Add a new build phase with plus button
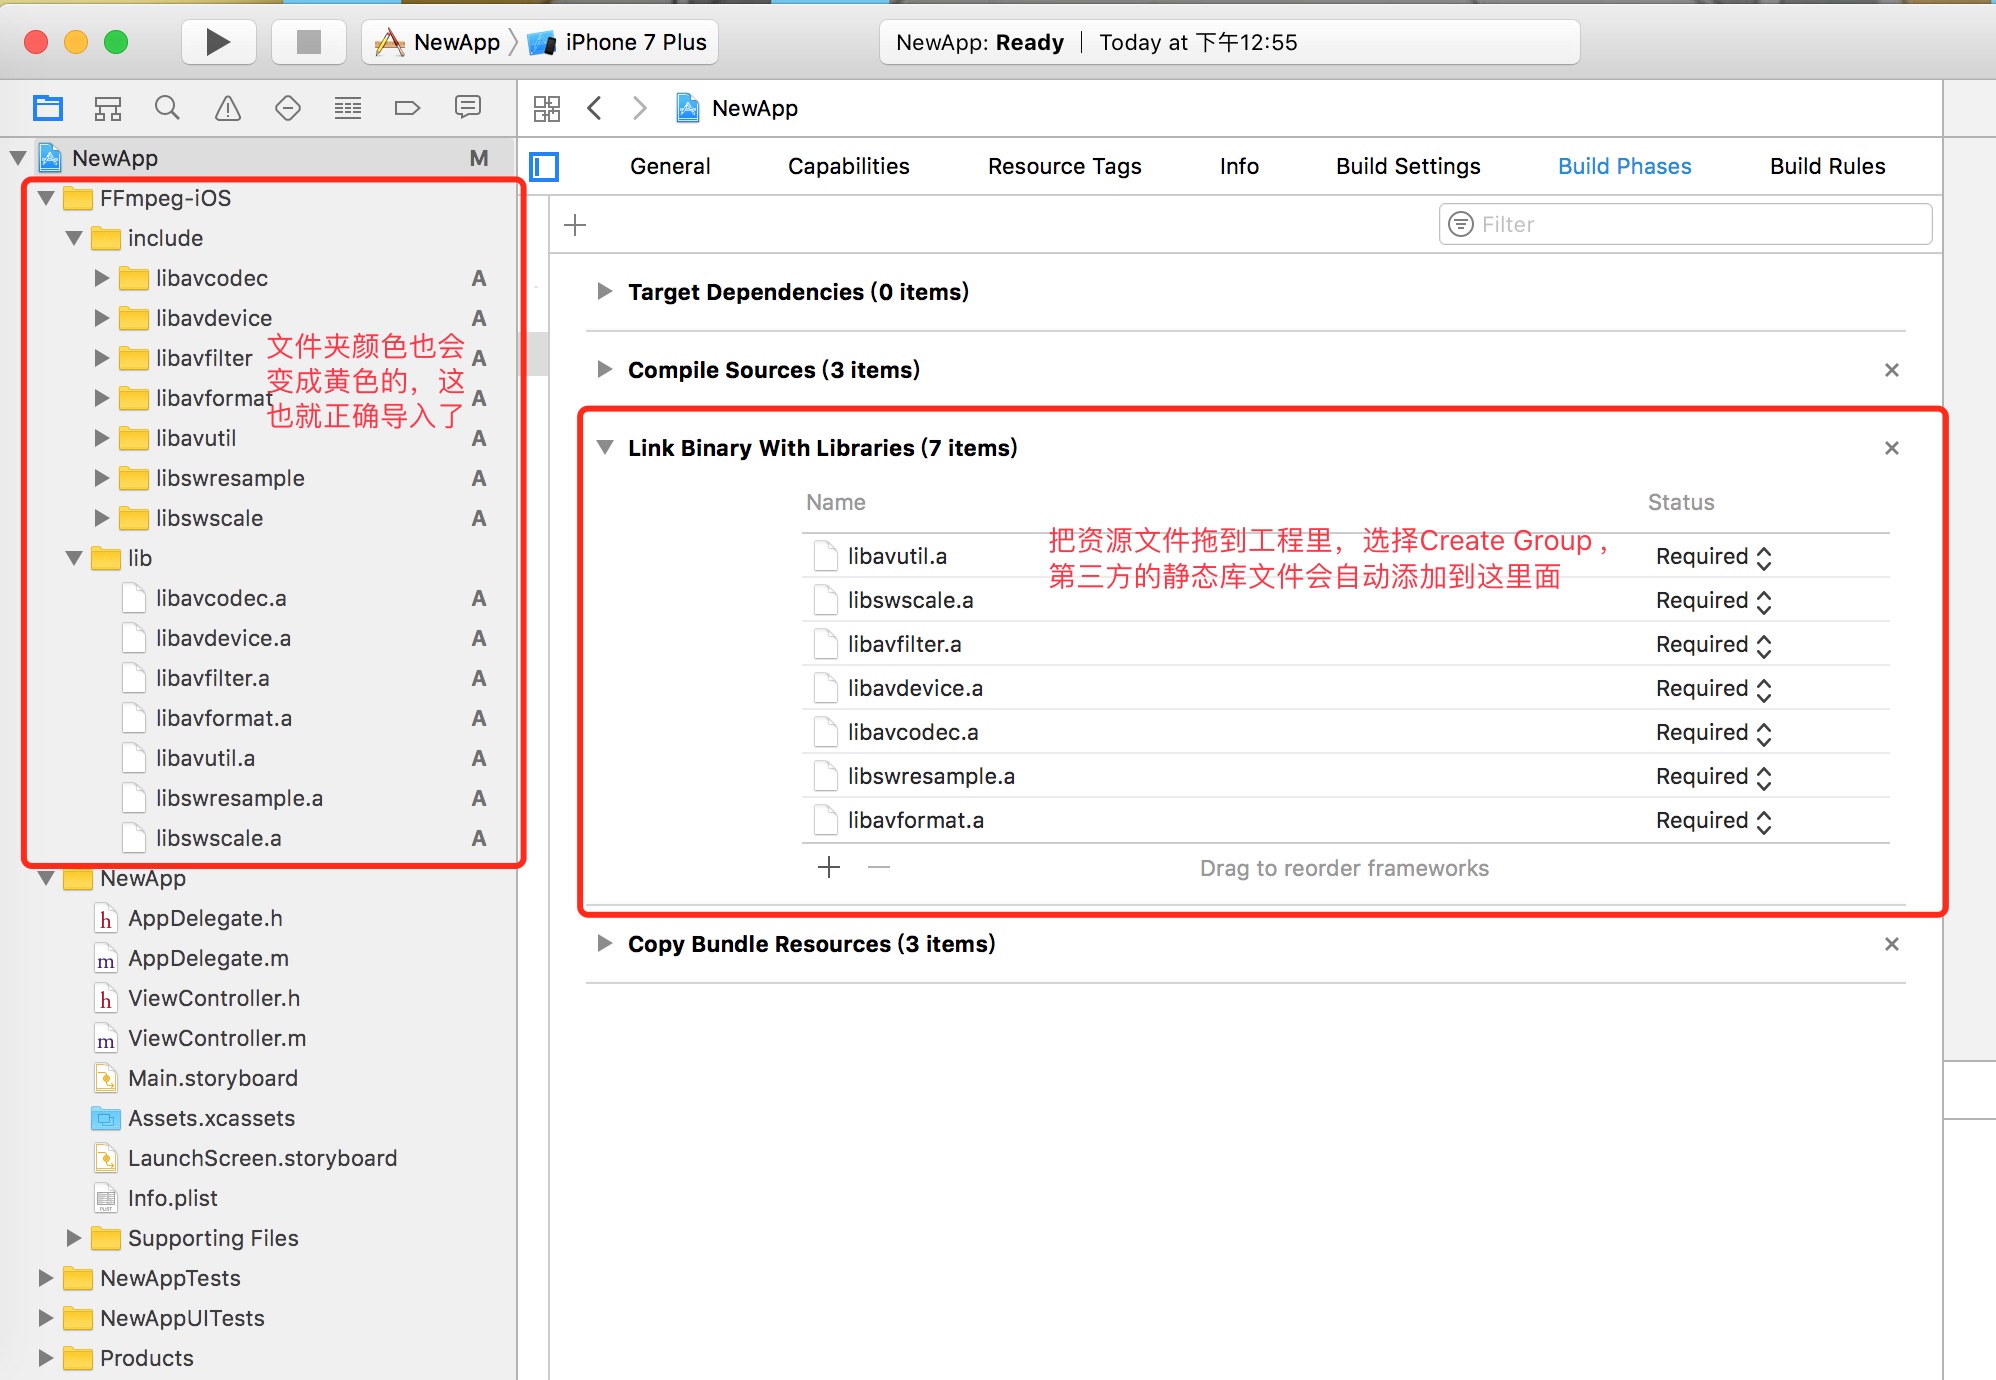1996x1380 pixels. 575,224
